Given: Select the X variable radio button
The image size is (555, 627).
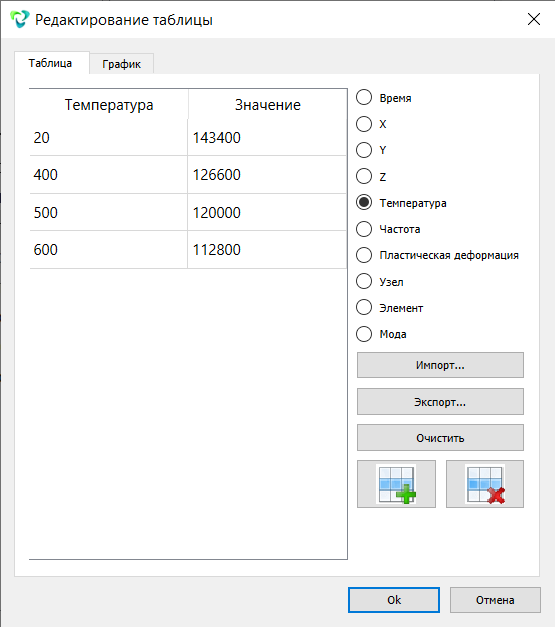Looking at the screenshot, I should tap(364, 124).
